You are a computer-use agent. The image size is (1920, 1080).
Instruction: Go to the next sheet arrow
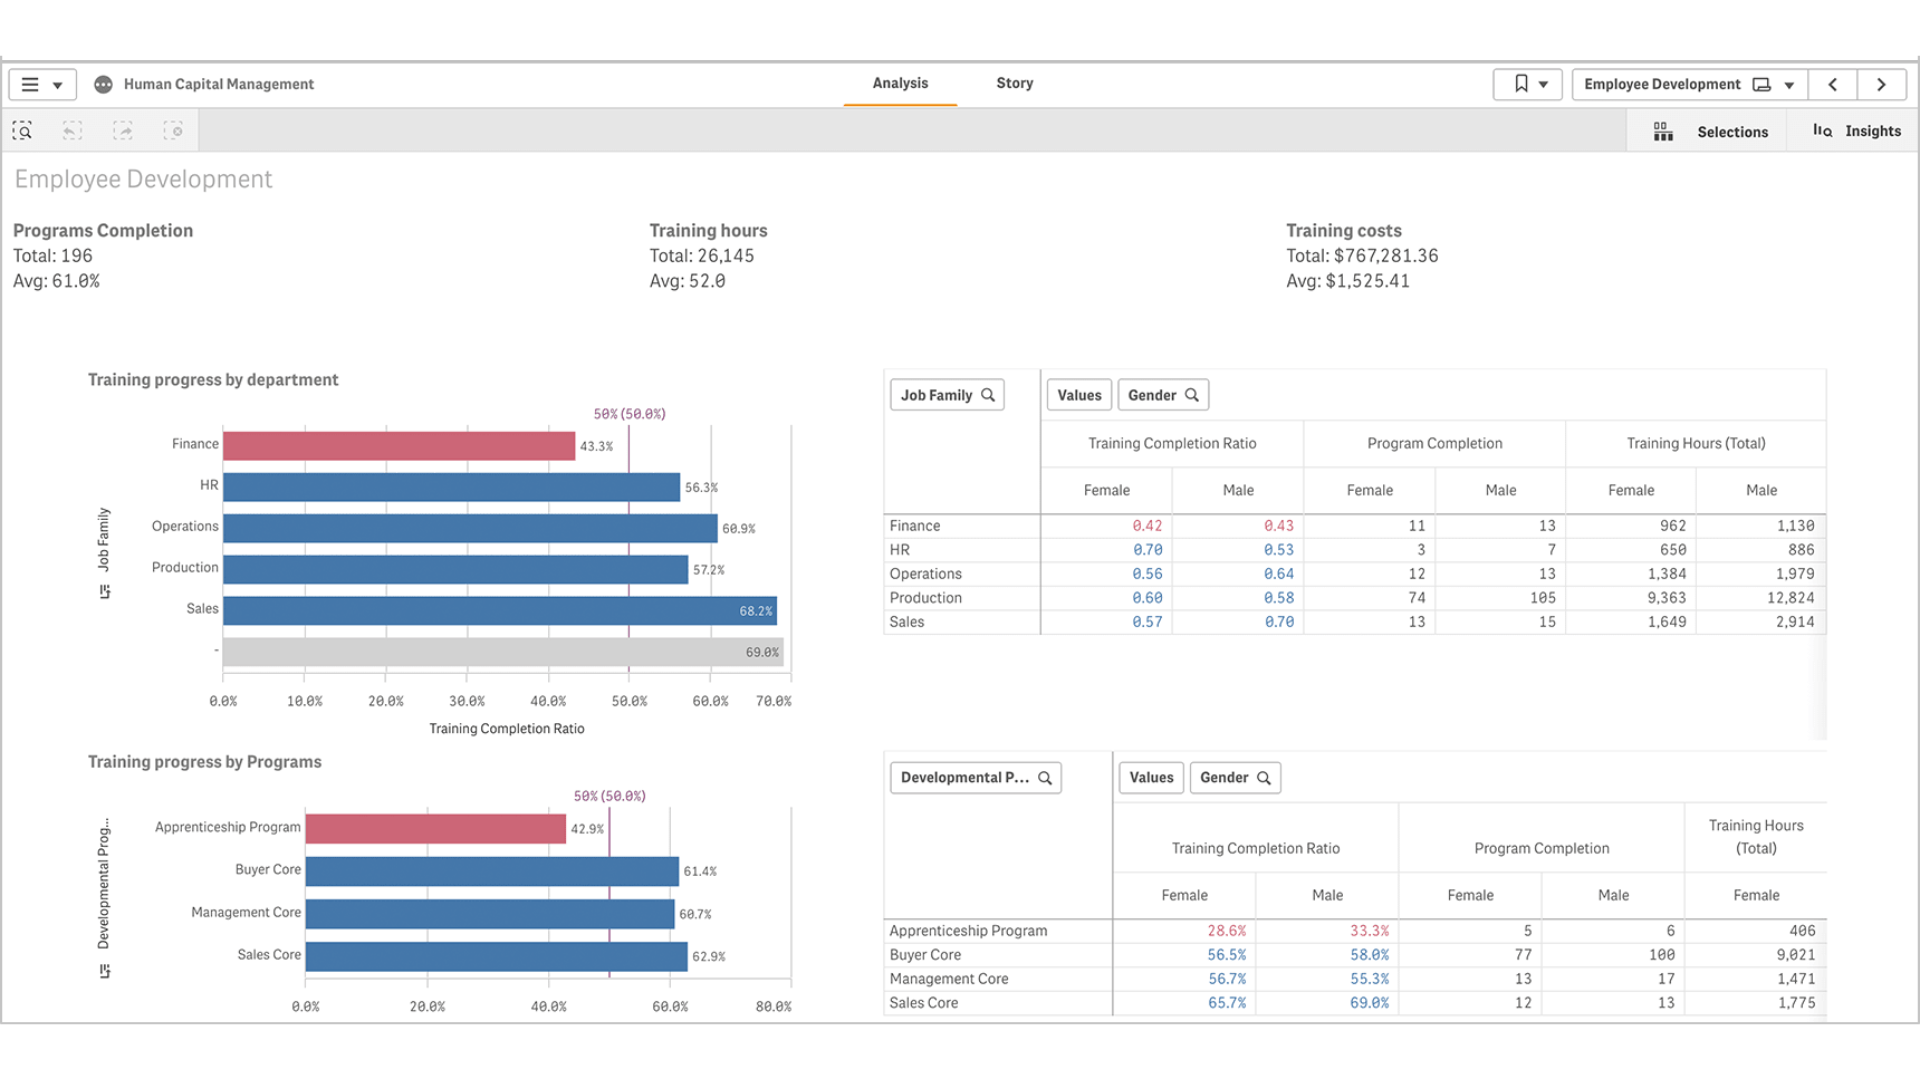(x=1881, y=85)
